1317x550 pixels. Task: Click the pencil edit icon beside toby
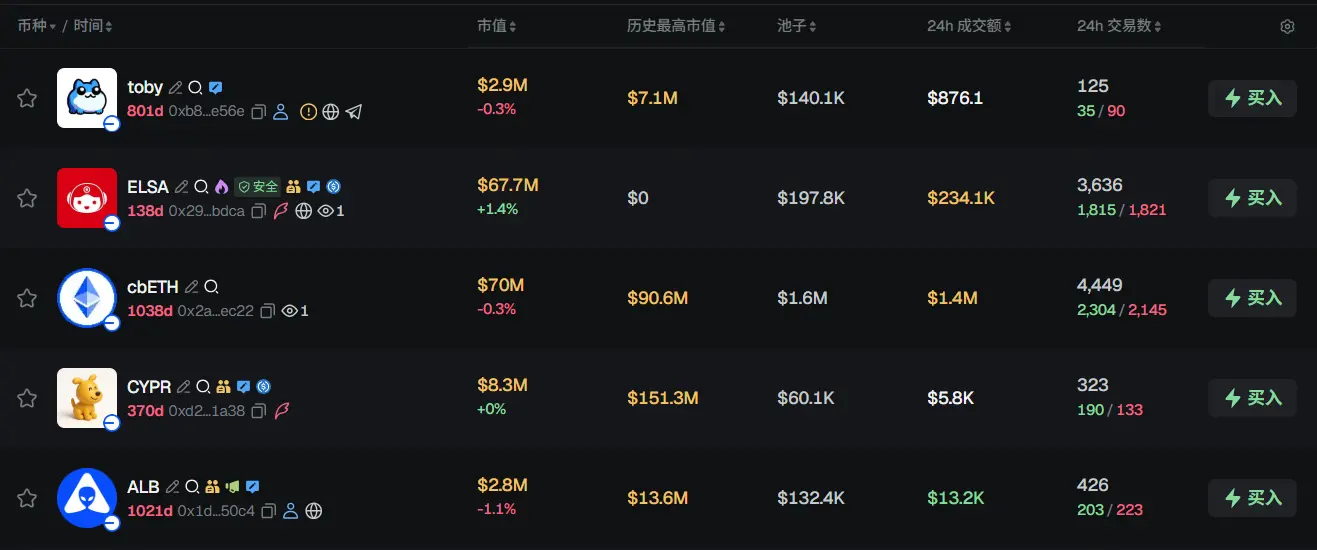176,88
